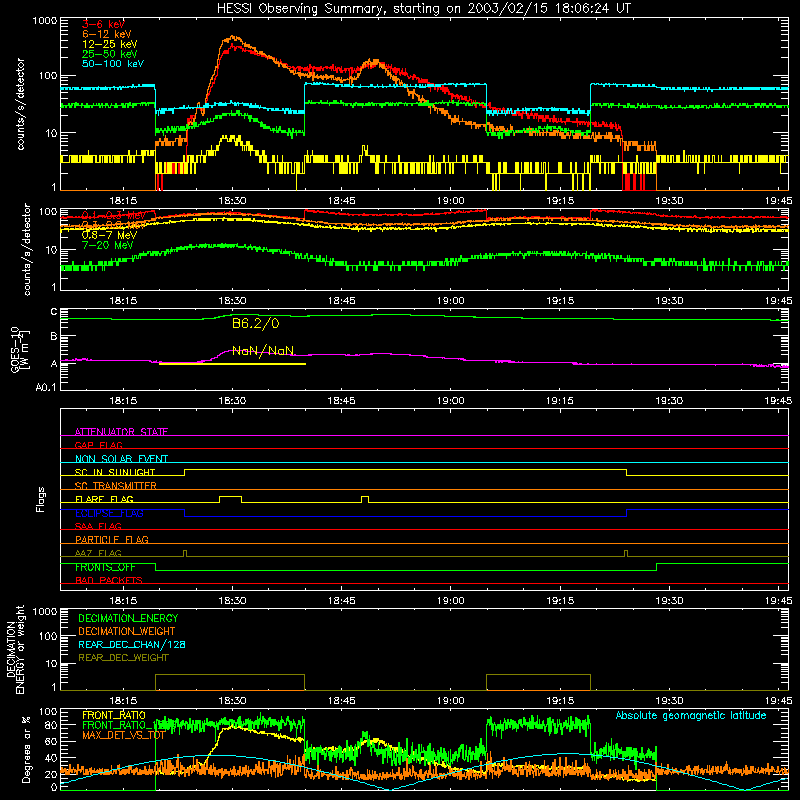Viewport: 800px width, 800px height.
Task: Click the Flags axis label
Action: click(41, 499)
